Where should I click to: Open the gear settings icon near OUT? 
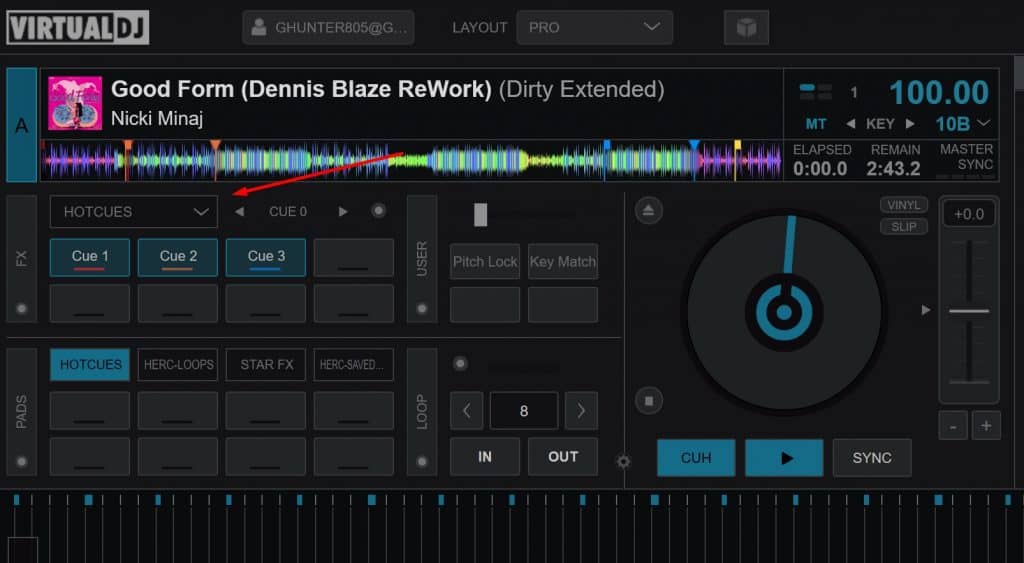(624, 462)
